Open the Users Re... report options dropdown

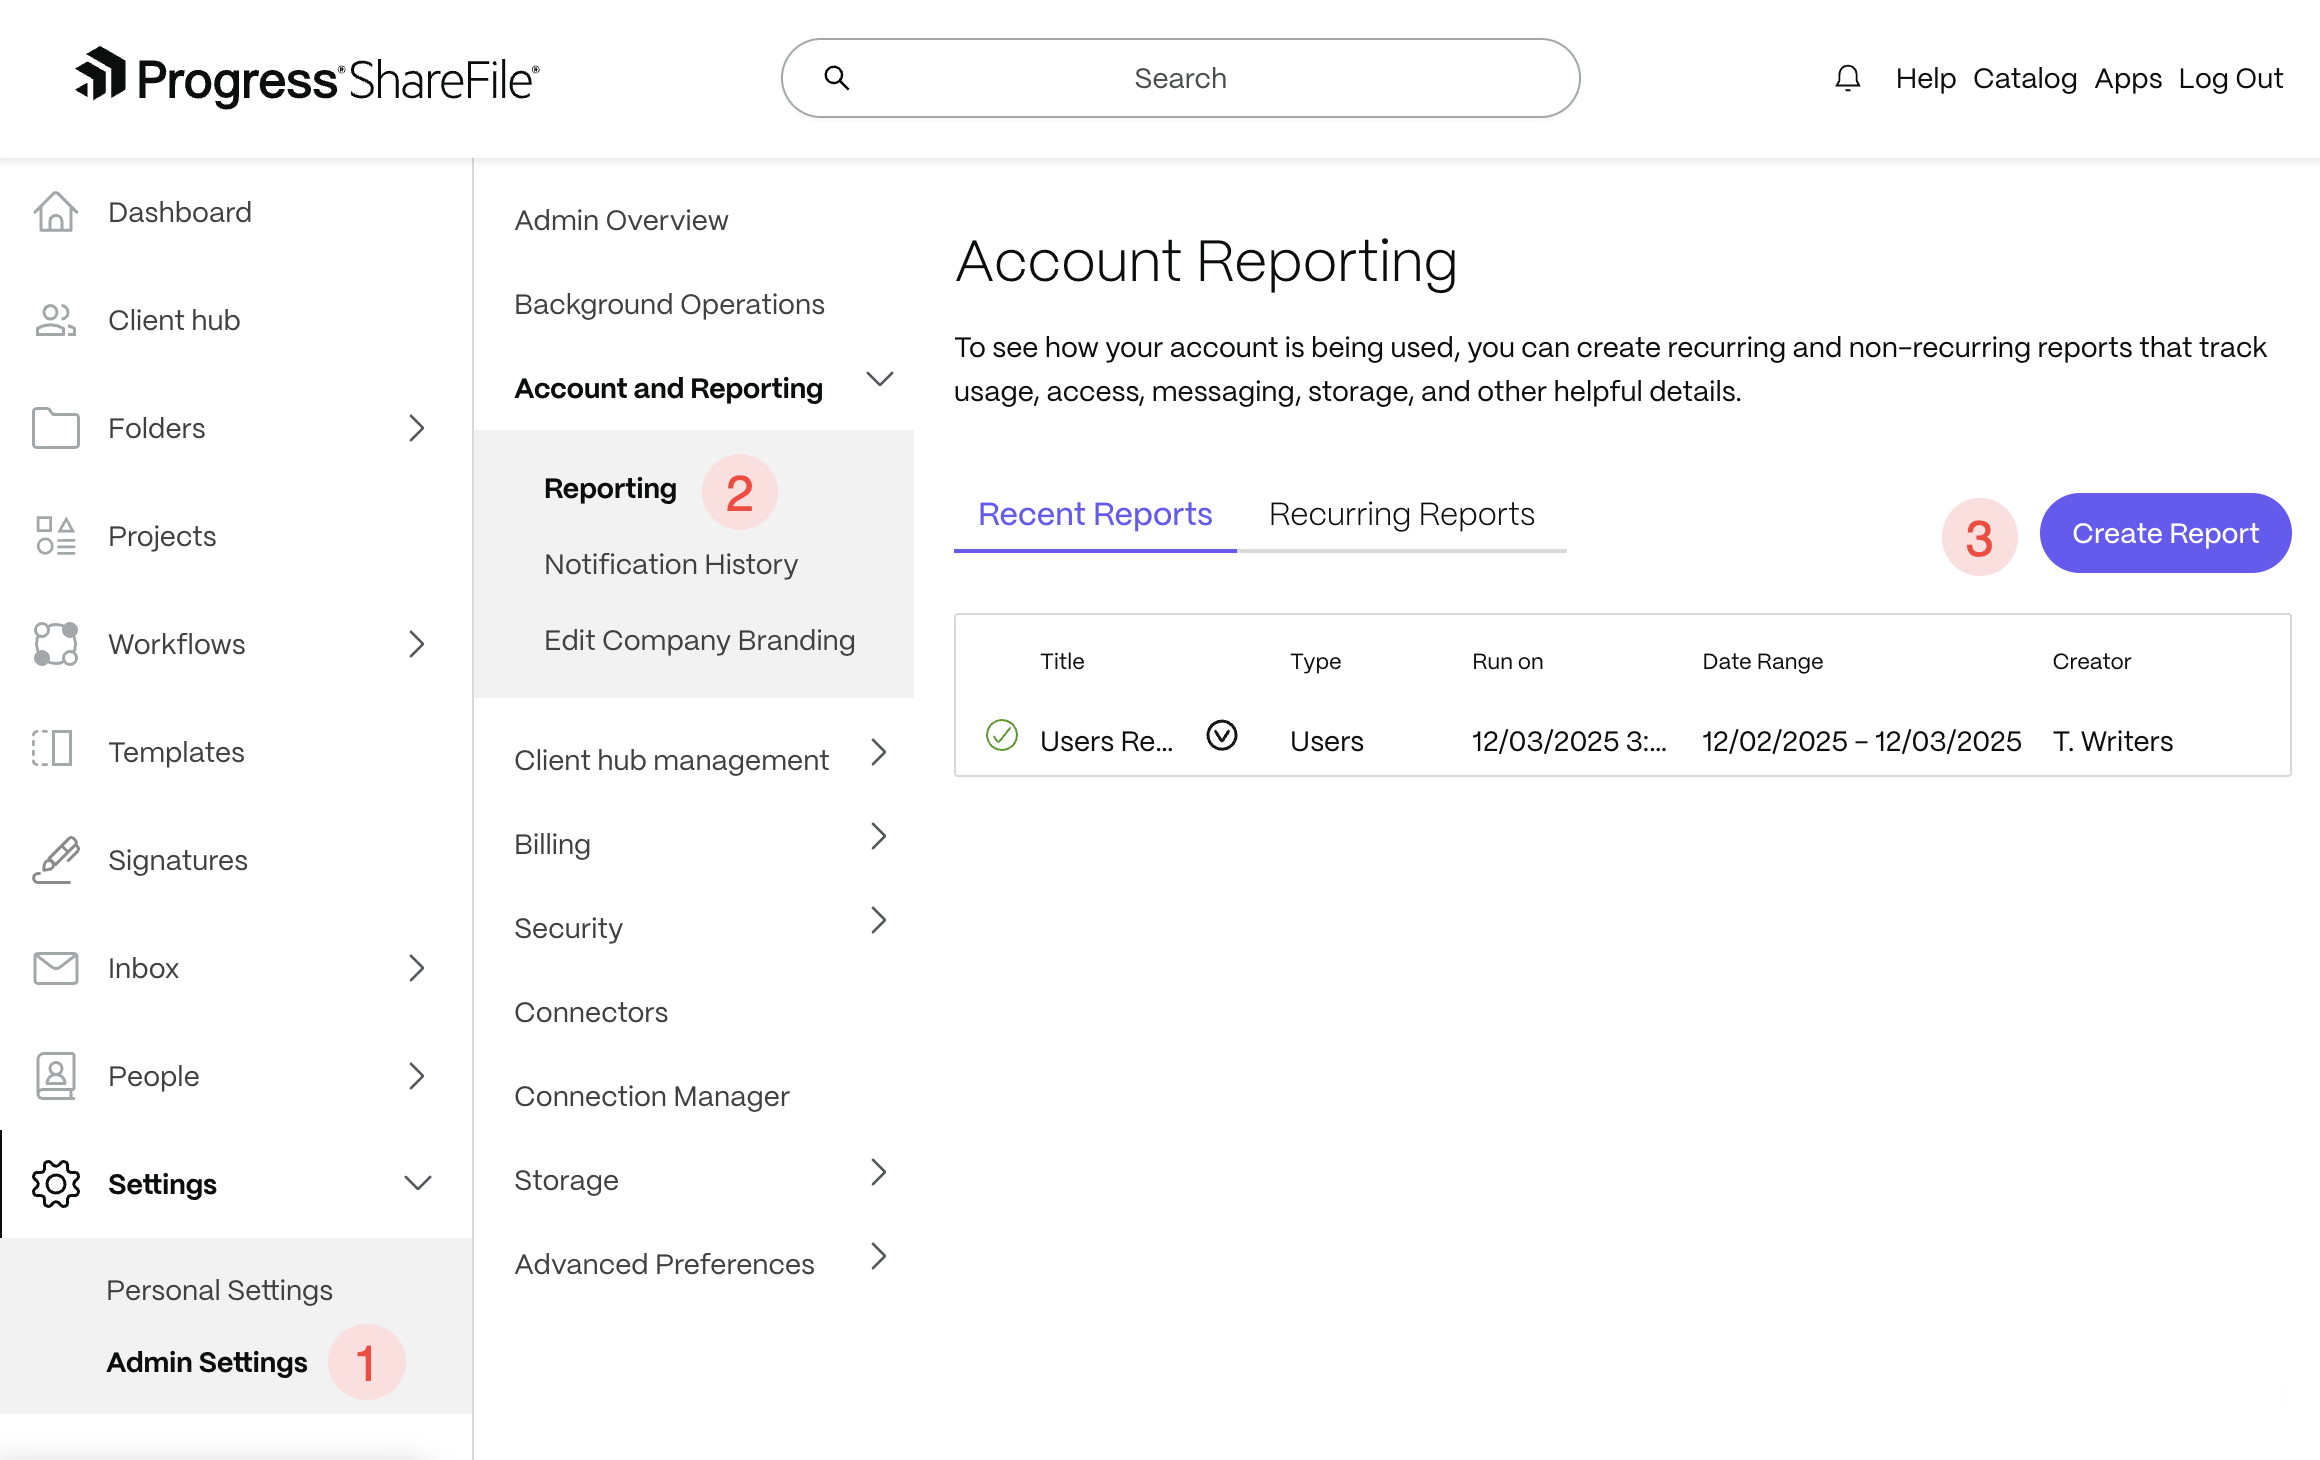[1221, 736]
